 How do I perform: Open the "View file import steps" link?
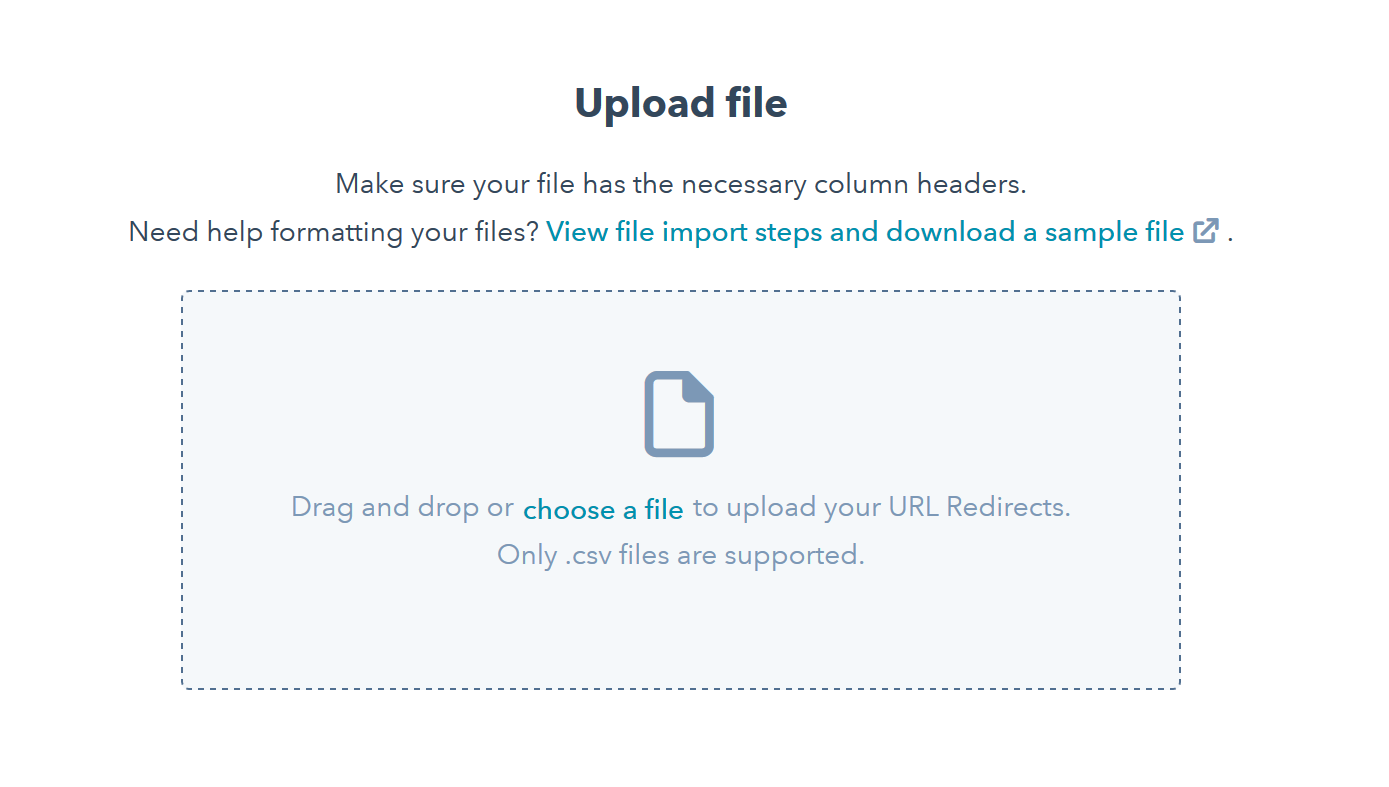[x=864, y=232]
